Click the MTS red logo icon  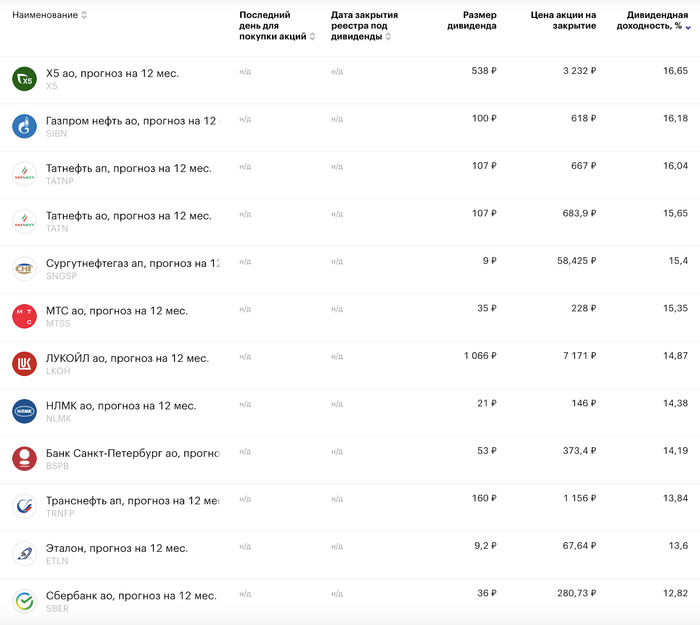[x=24, y=316]
